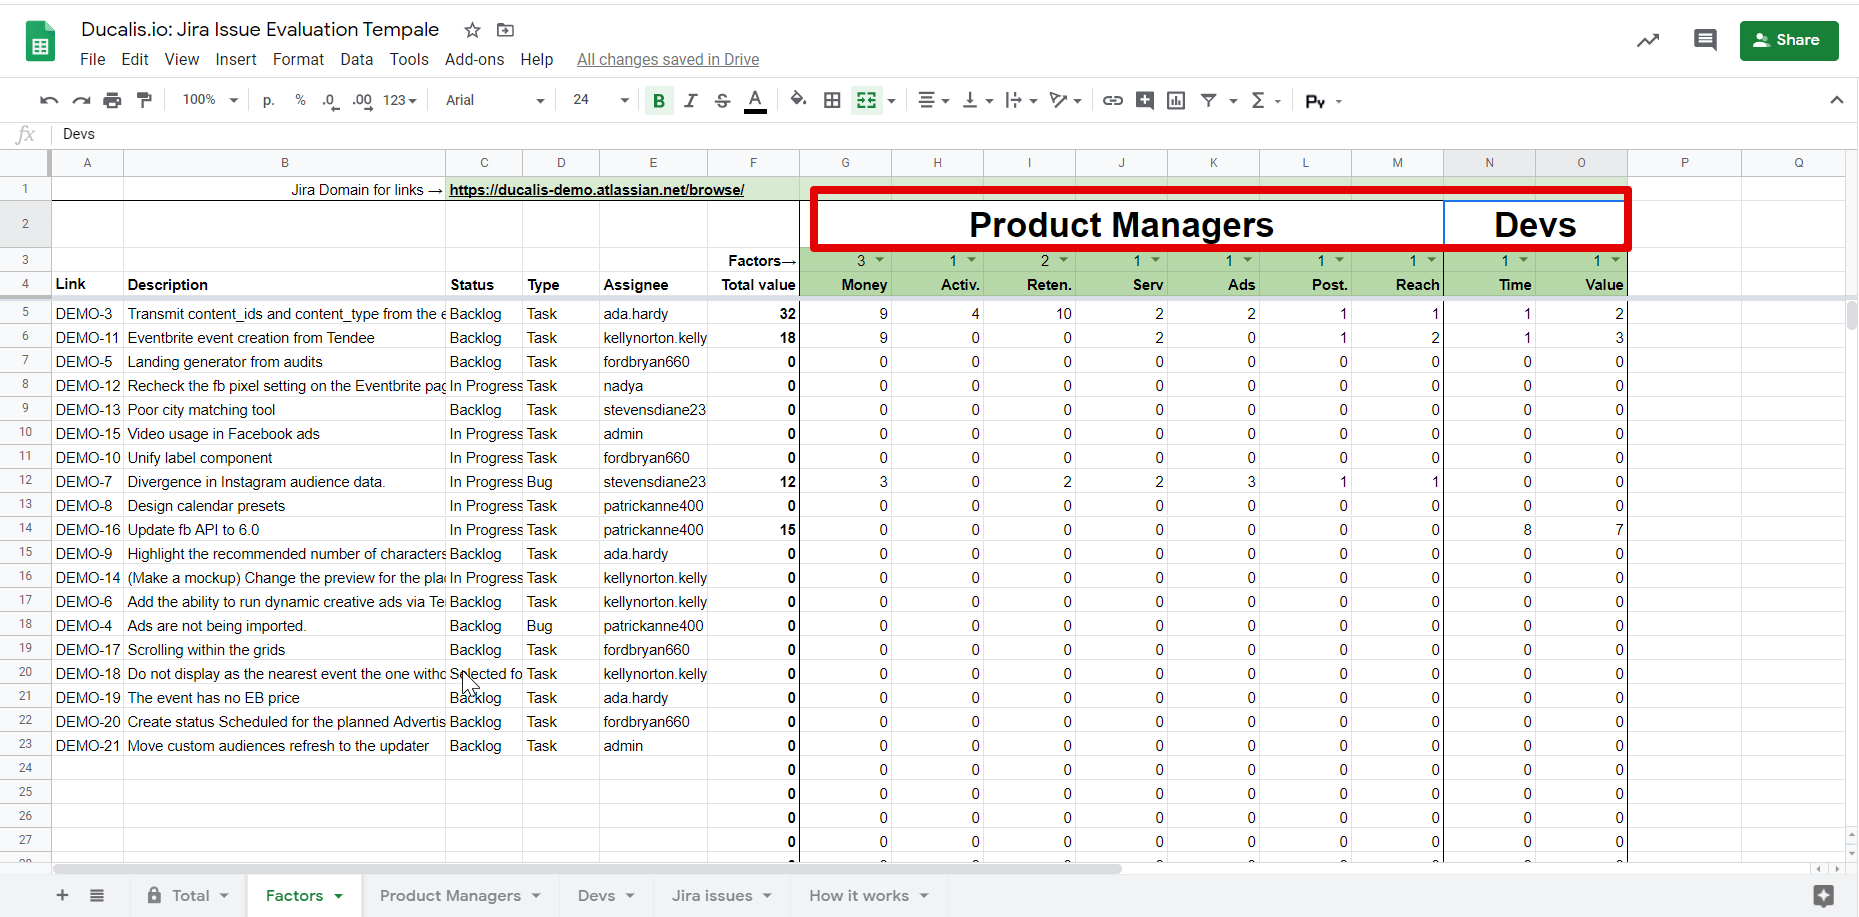
Task: Toggle strikethrough formatting
Action: tap(722, 100)
